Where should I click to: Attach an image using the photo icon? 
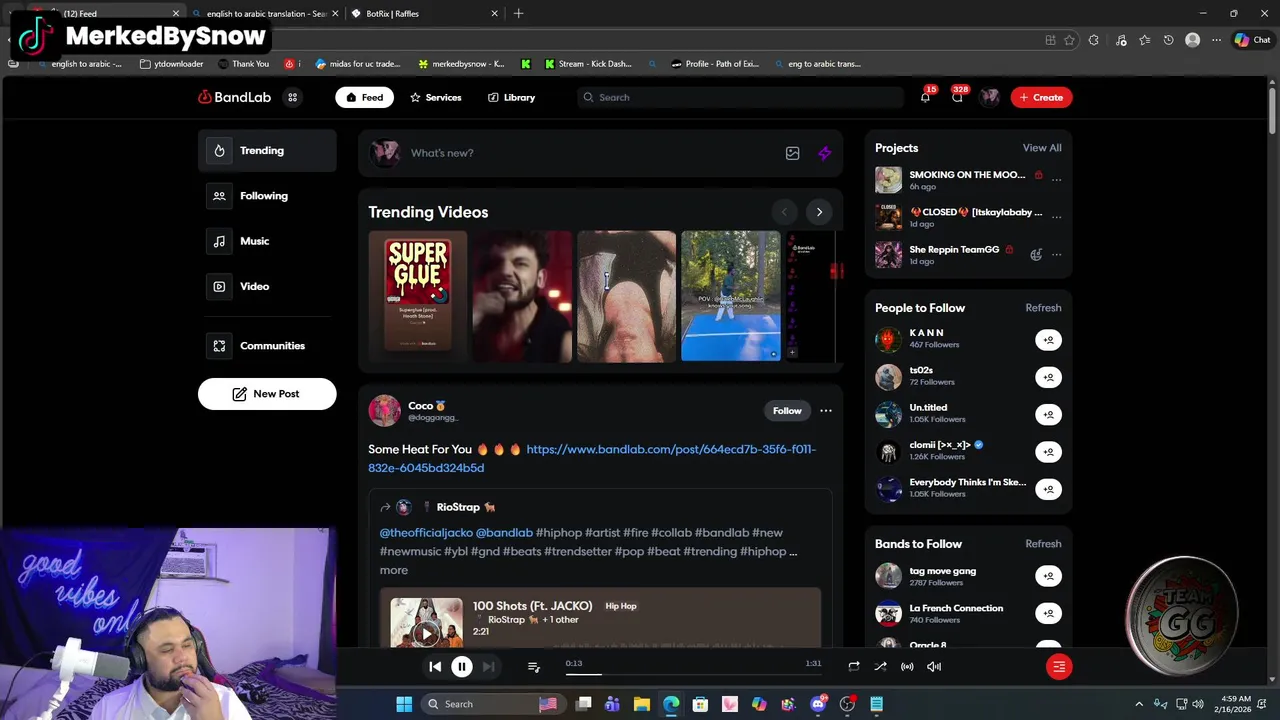[x=792, y=153]
